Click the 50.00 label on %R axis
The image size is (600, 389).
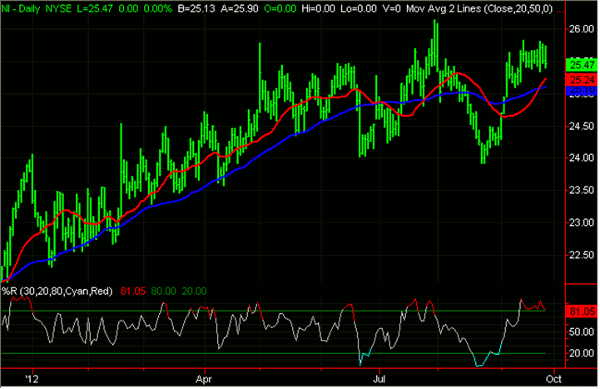[x=581, y=332]
